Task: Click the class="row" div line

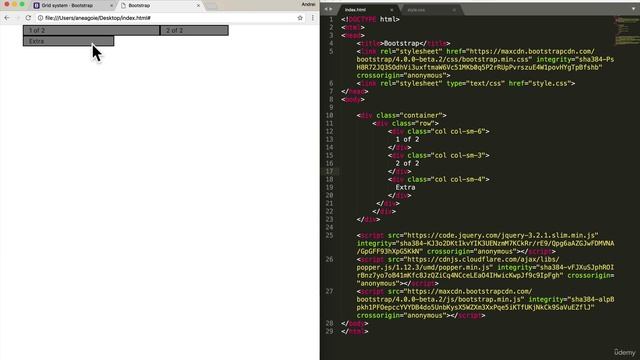Action: click(405, 123)
